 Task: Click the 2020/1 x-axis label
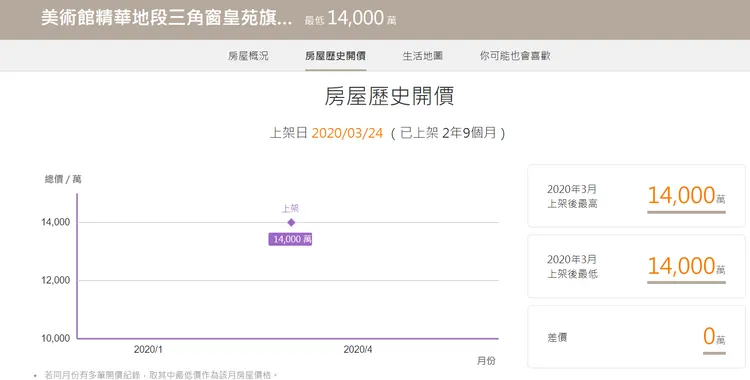pos(148,350)
